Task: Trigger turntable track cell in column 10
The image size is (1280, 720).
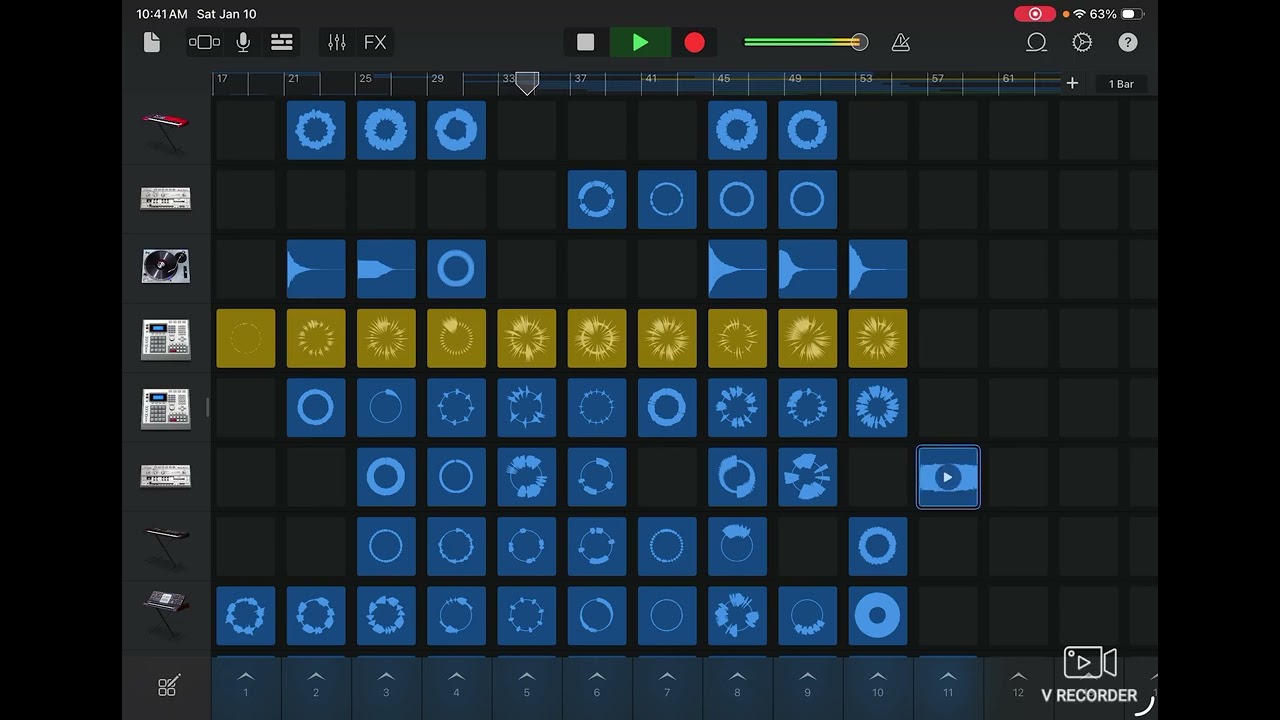Action: pyautogui.click(x=878, y=269)
